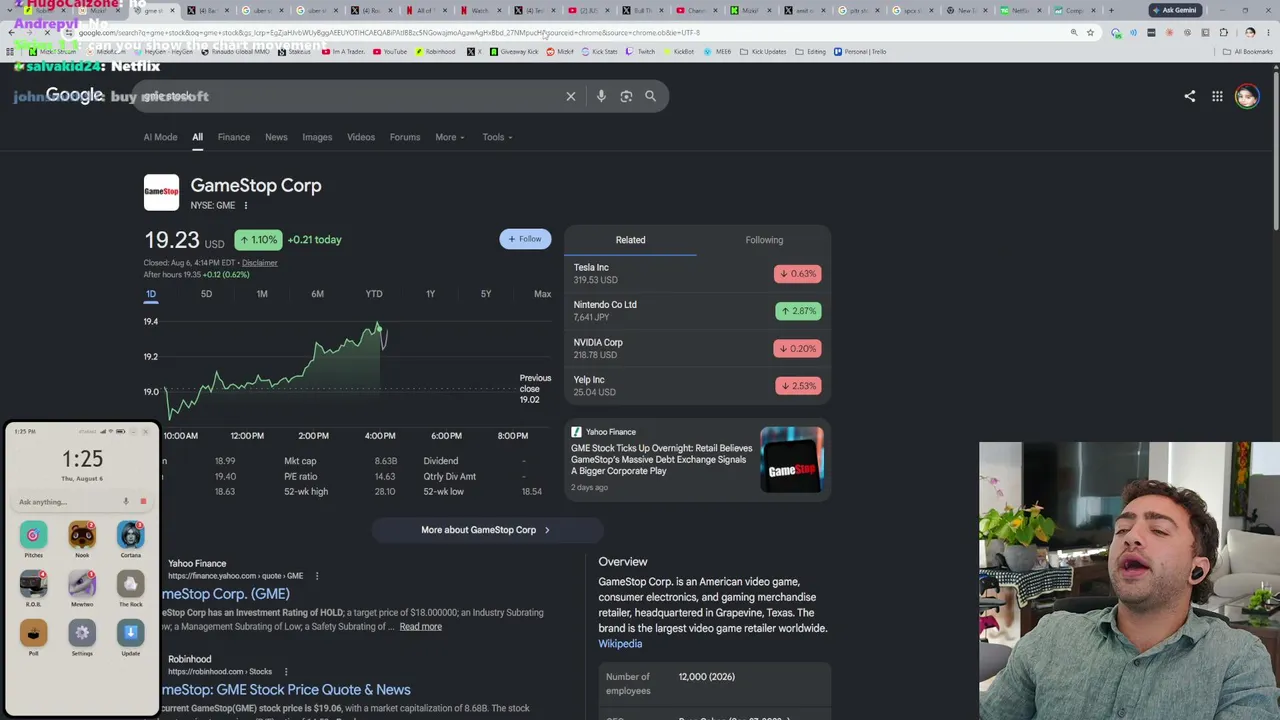Switch chart range to 1Y
This screenshot has width=1280, height=720.
(430, 294)
